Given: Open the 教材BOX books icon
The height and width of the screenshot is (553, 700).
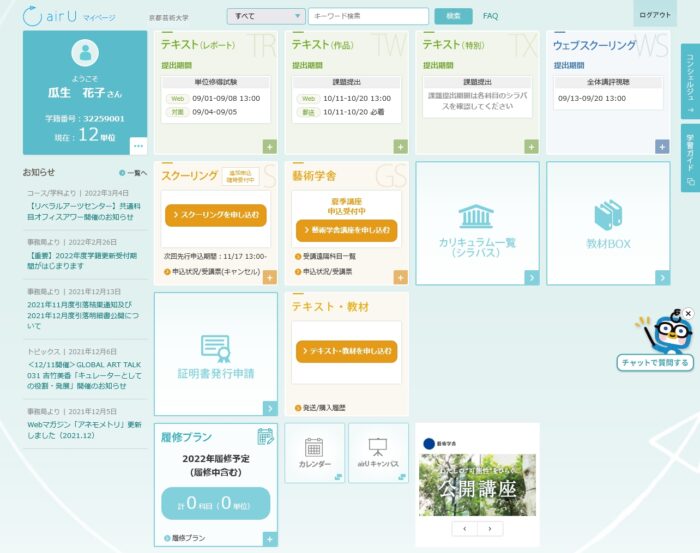Looking at the screenshot, I should click(x=607, y=216).
